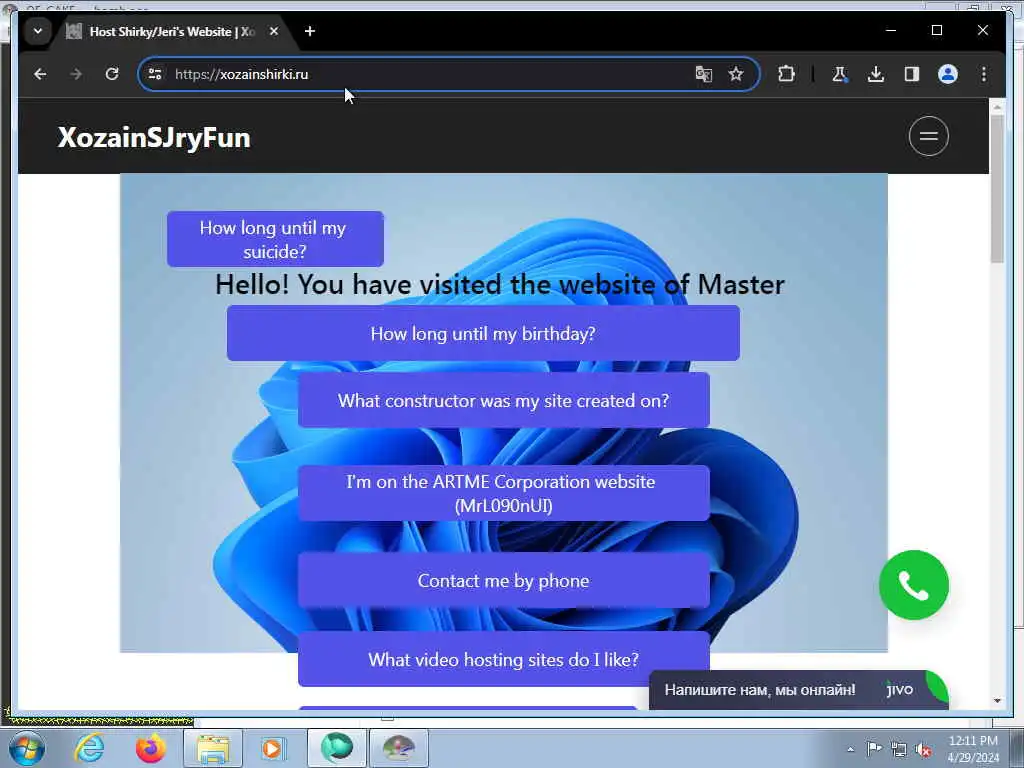Launch Internet Explorer from taskbar
This screenshot has width=1024, height=768.
point(89,748)
